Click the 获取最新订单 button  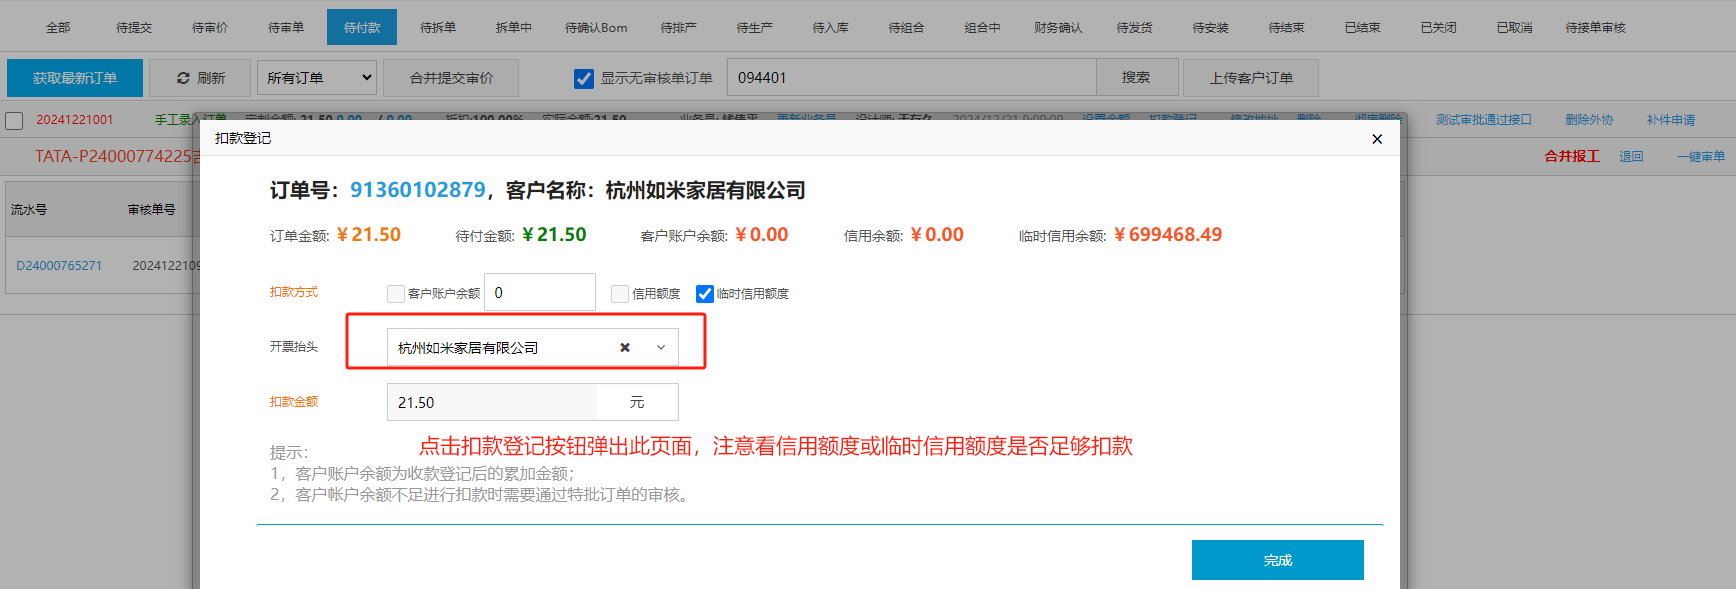coord(75,78)
